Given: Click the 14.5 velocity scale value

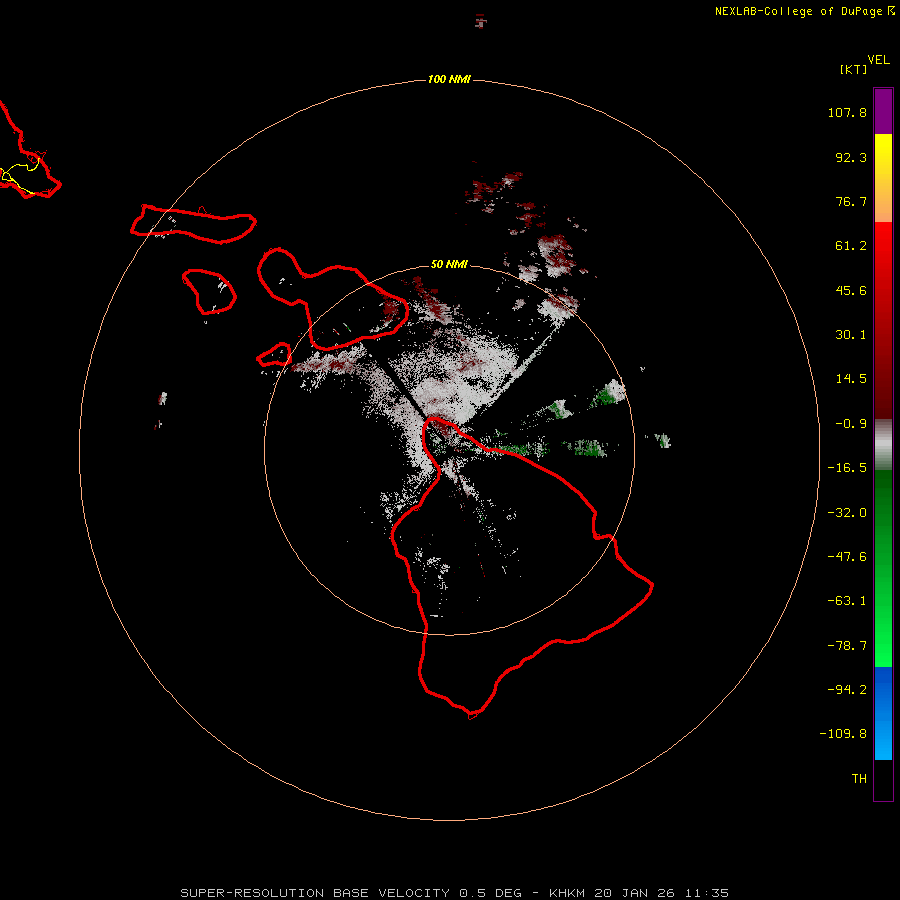Looking at the screenshot, I should 851,379.
